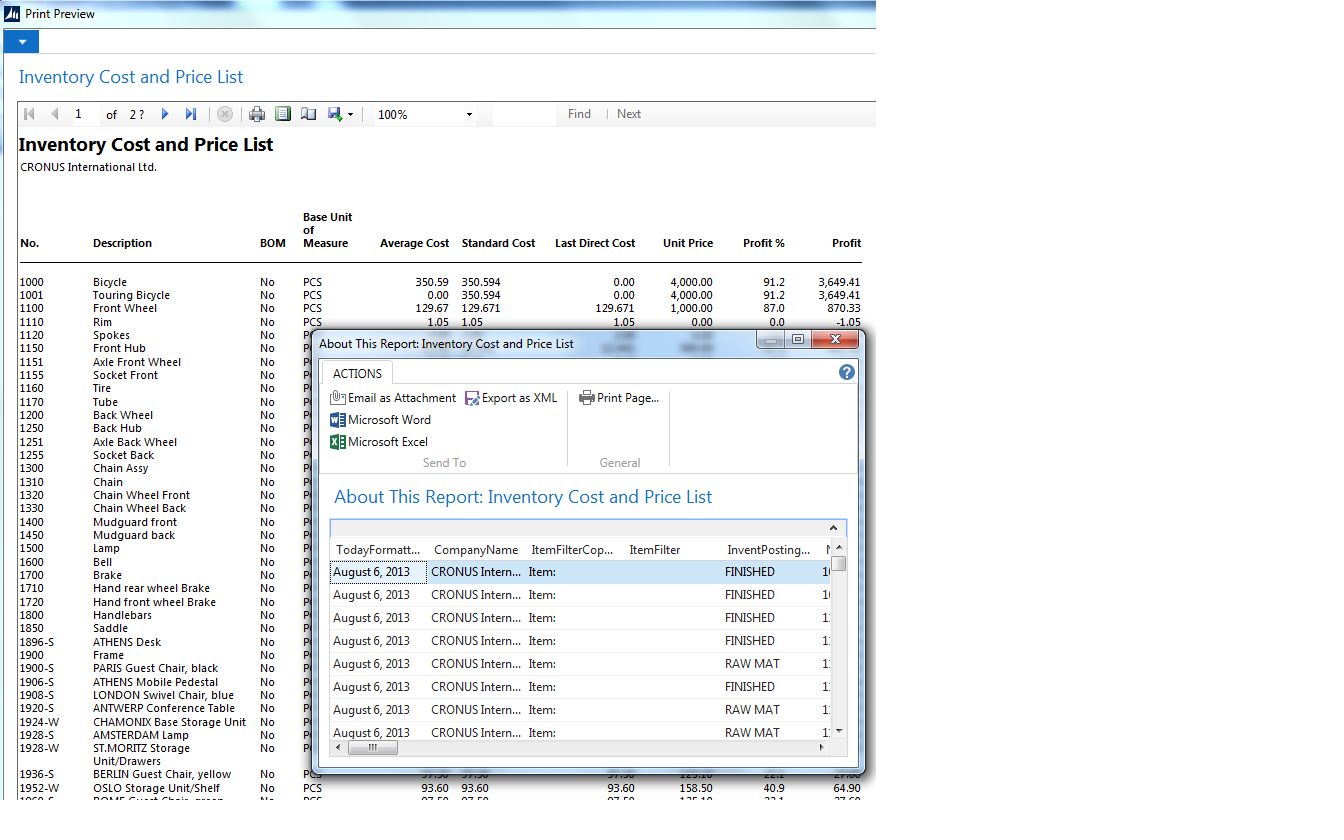The height and width of the screenshot is (840, 1344).
Task: Click the current page number field
Action: click(x=80, y=115)
